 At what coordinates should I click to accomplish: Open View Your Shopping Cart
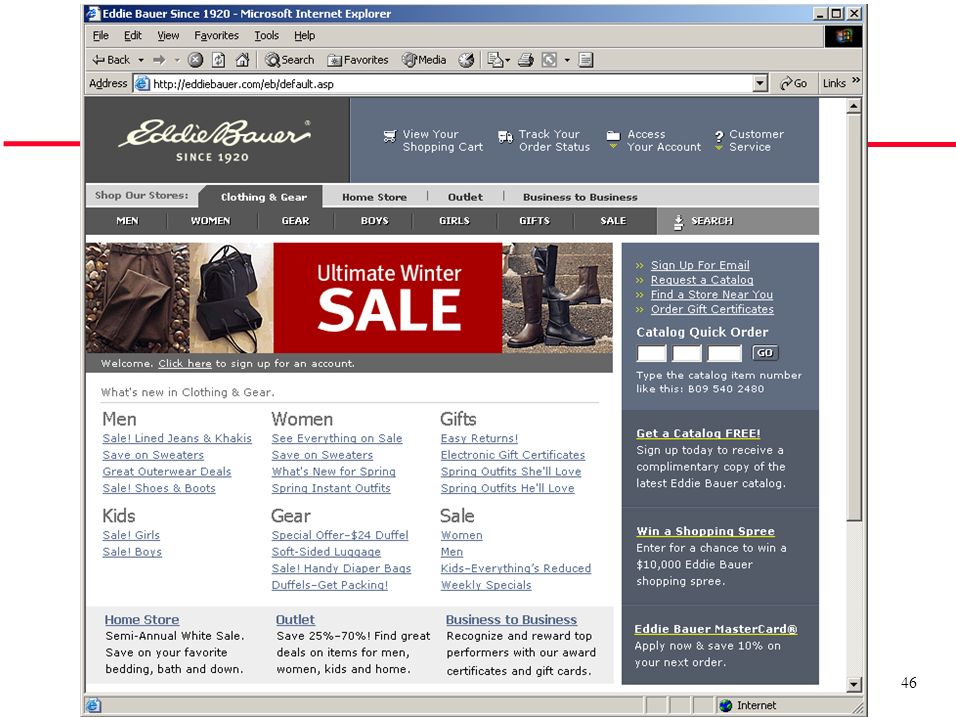tap(443, 140)
